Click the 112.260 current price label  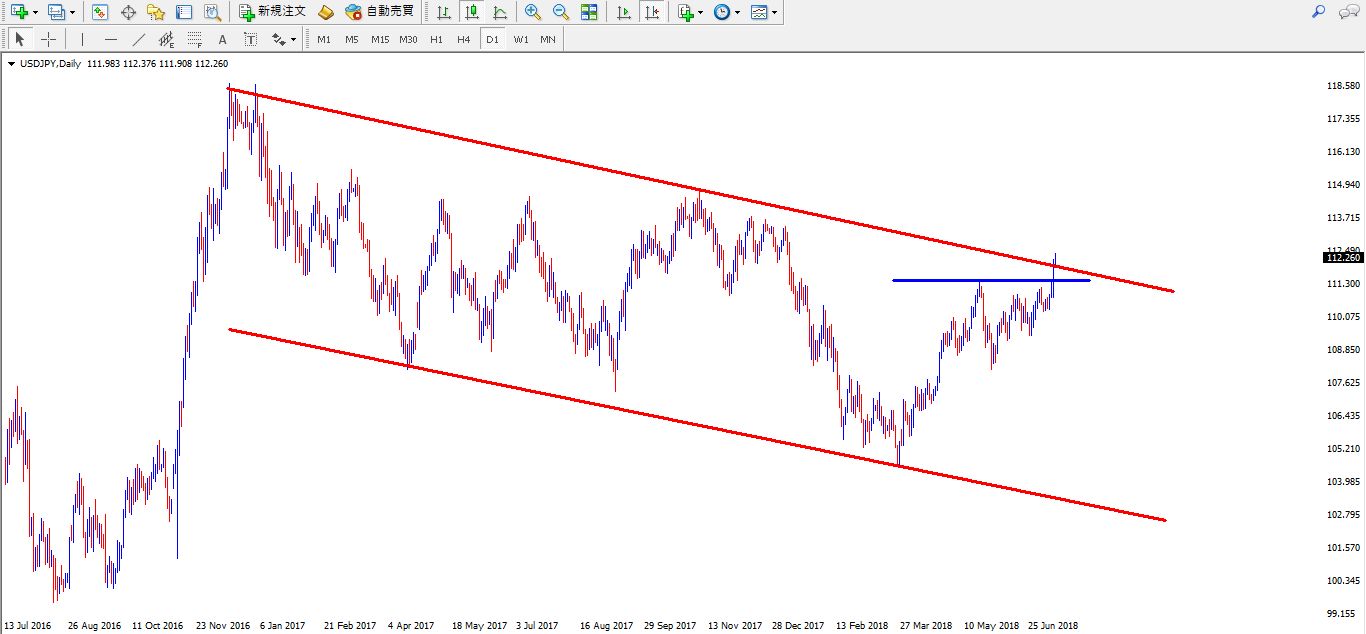coord(1343,257)
